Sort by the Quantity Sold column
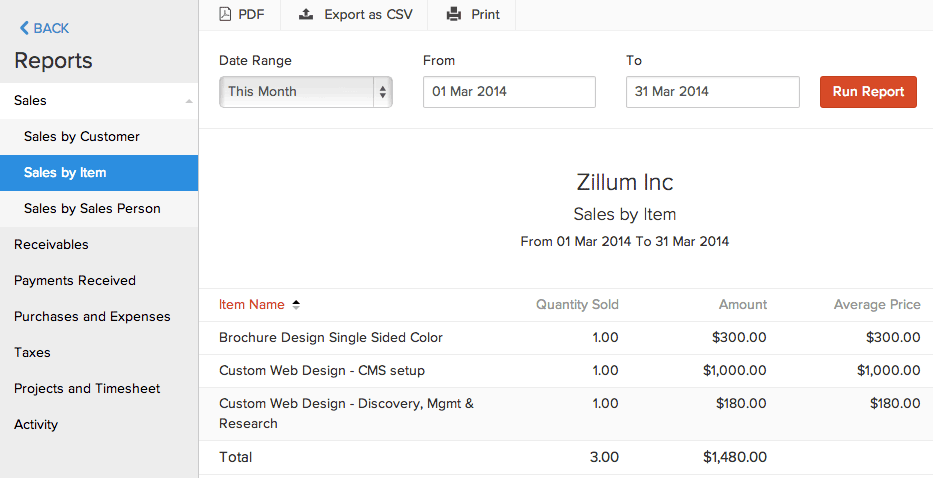Screen dimensions: 933x478 click(577, 305)
